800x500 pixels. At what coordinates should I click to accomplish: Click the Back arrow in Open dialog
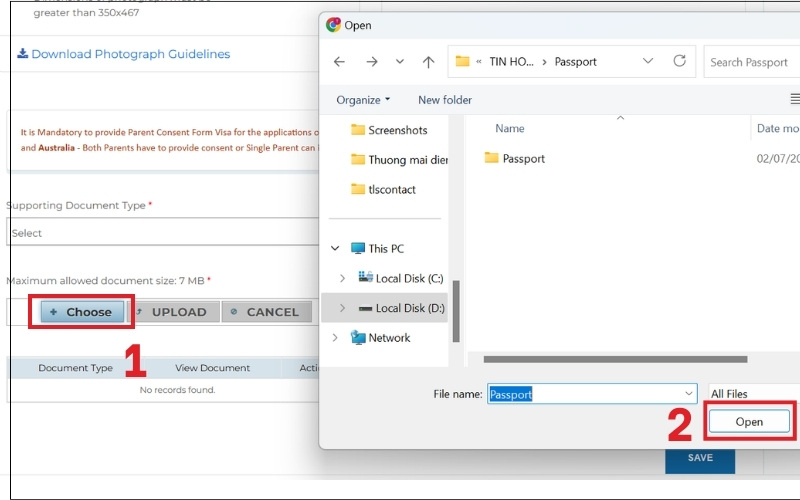point(339,62)
